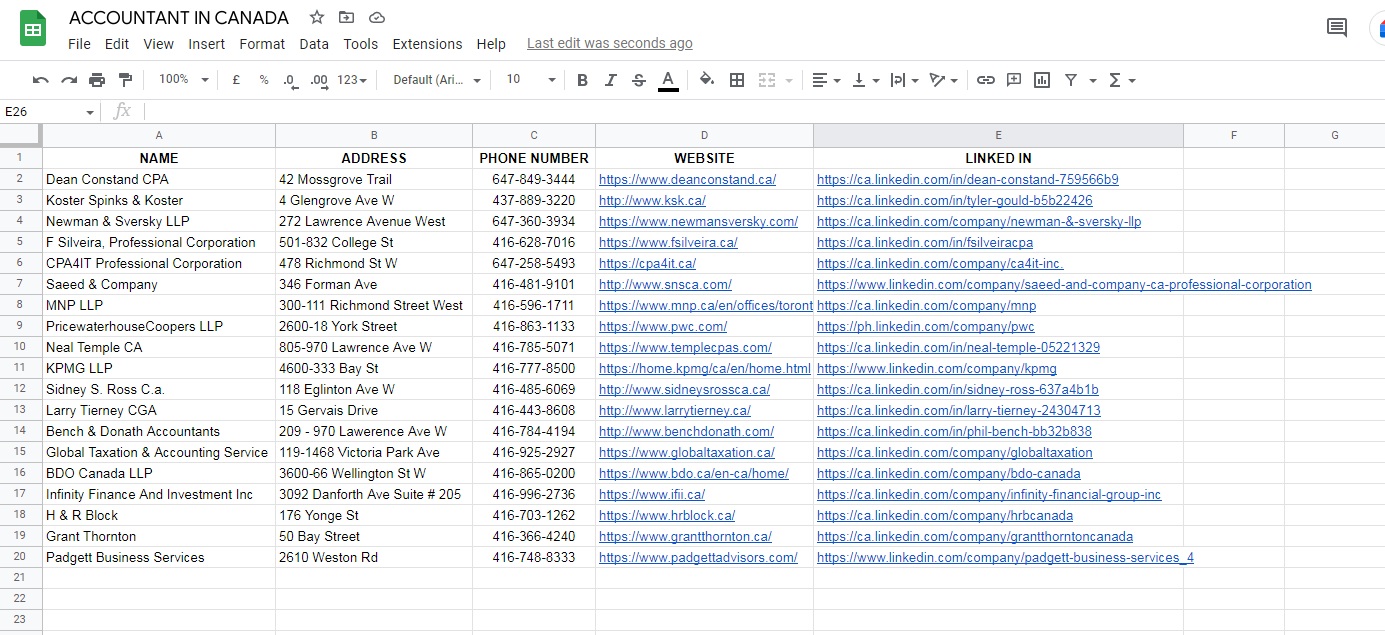This screenshot has width=1385, height=635.
Task: Open the ksk.ca website link
Action: [652, 201]
